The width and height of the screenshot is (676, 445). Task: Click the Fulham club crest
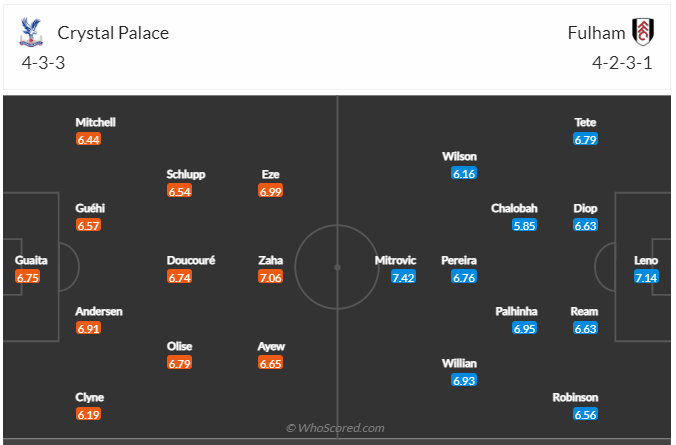coord(643,33)
